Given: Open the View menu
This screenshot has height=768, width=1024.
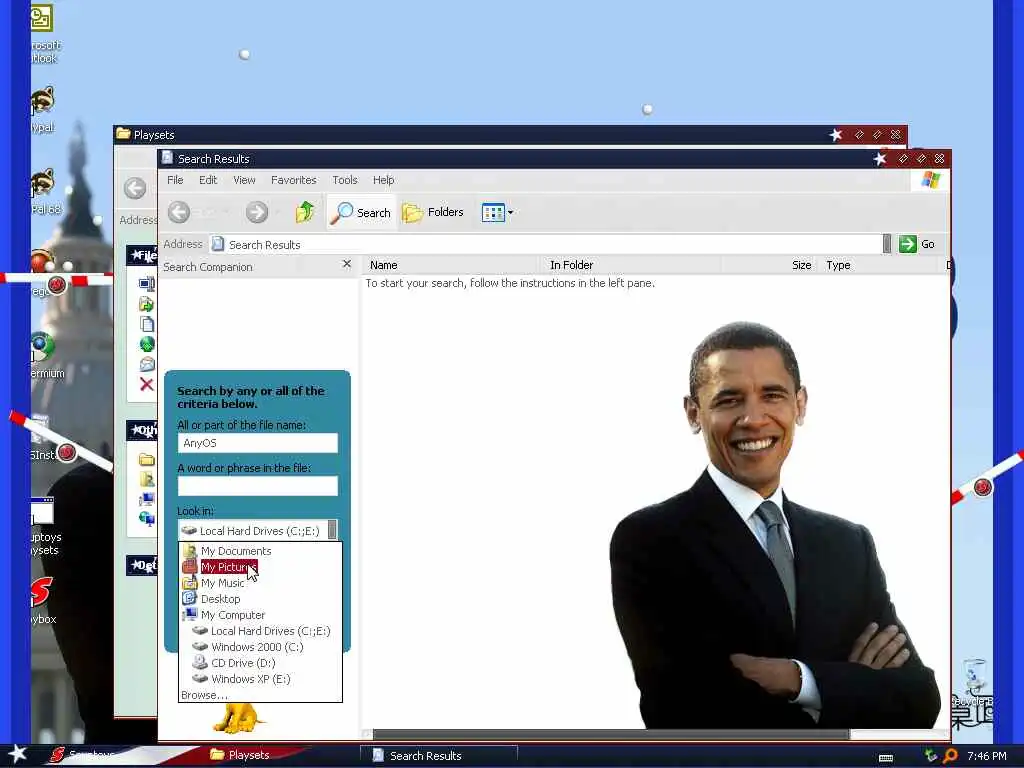Looking at the screenshot, I should [x=244, y=180].
